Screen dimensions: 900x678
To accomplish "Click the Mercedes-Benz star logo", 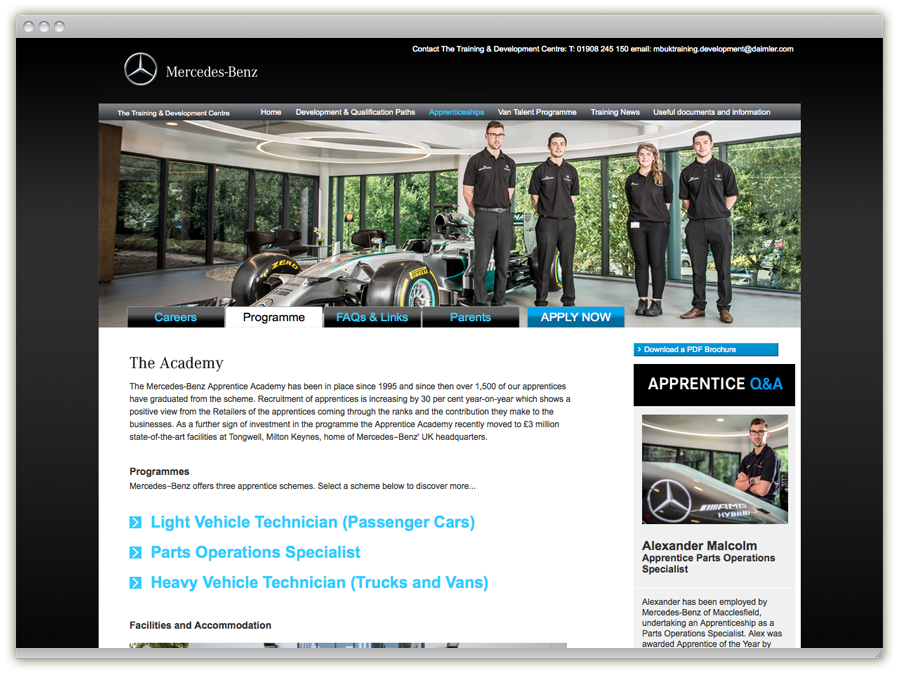I will click(141, 70).
